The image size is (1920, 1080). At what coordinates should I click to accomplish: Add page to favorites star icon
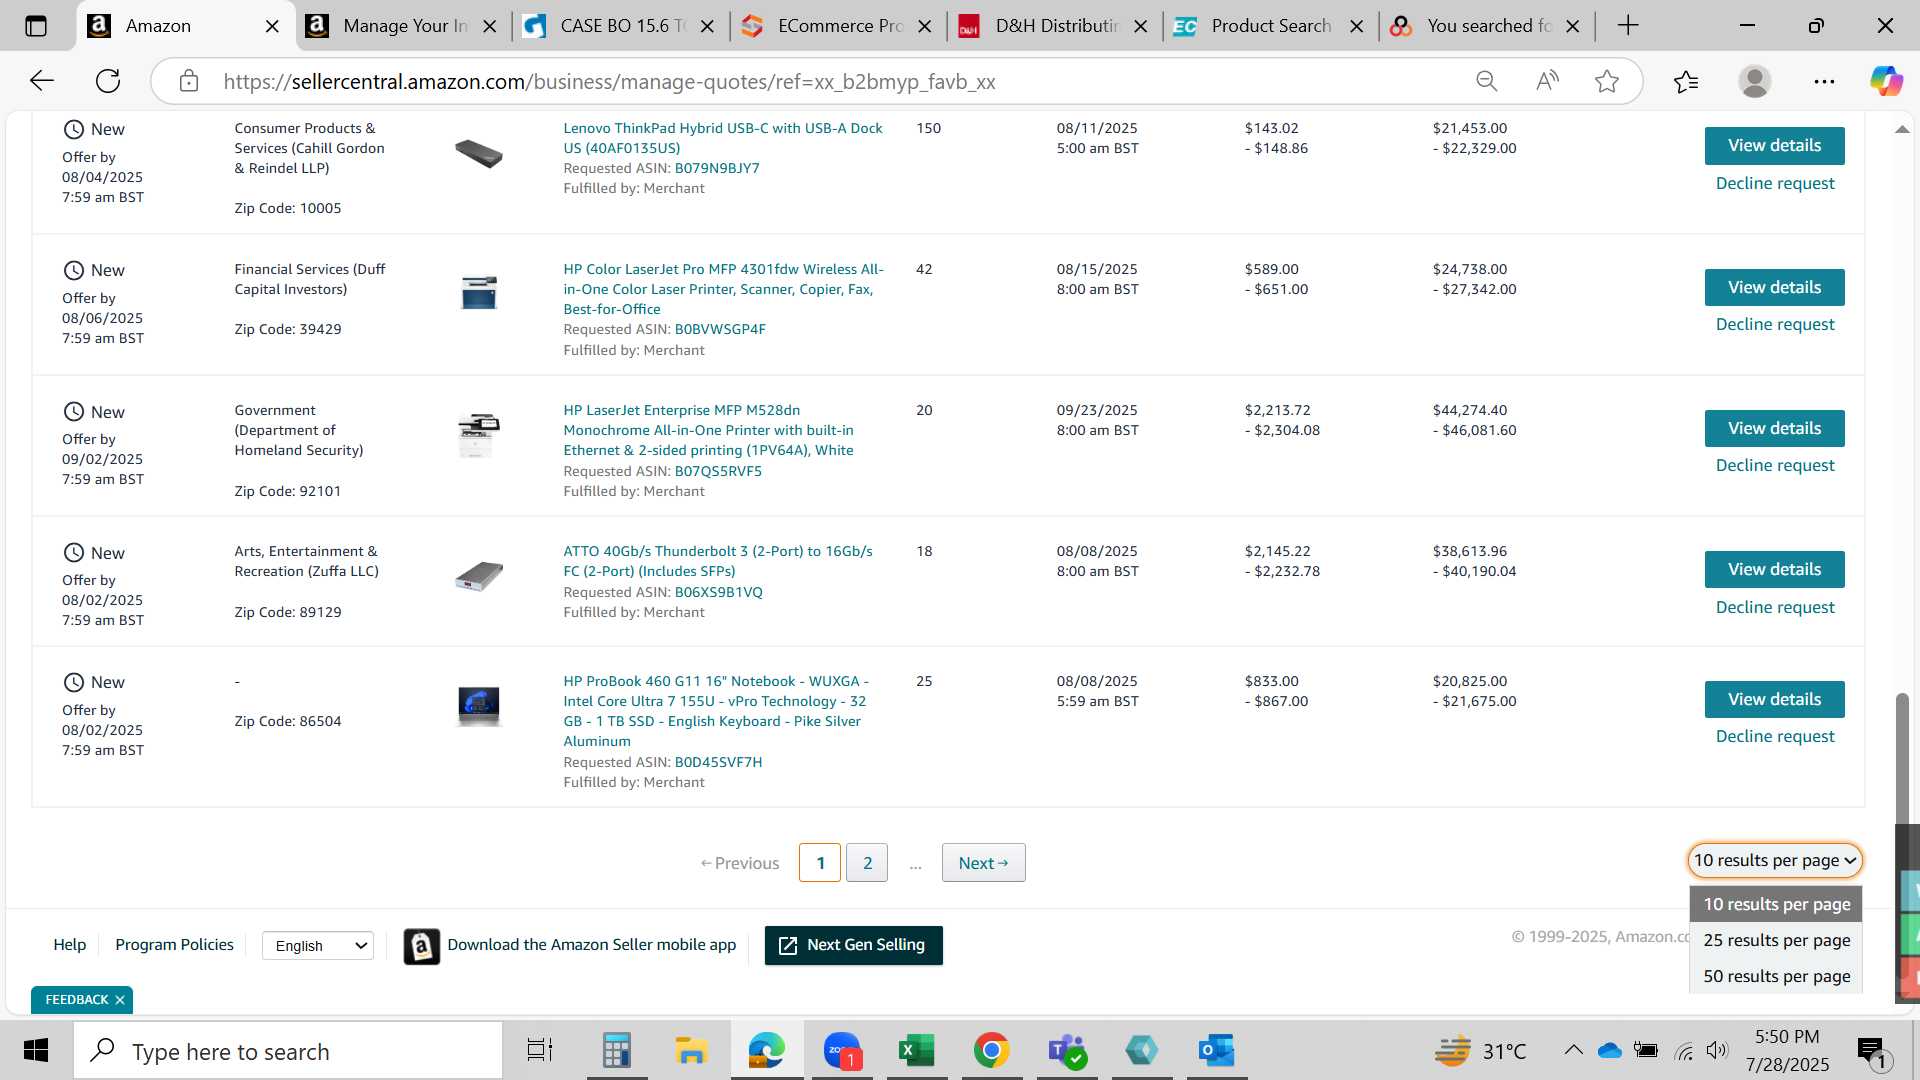click(1607, 81)
